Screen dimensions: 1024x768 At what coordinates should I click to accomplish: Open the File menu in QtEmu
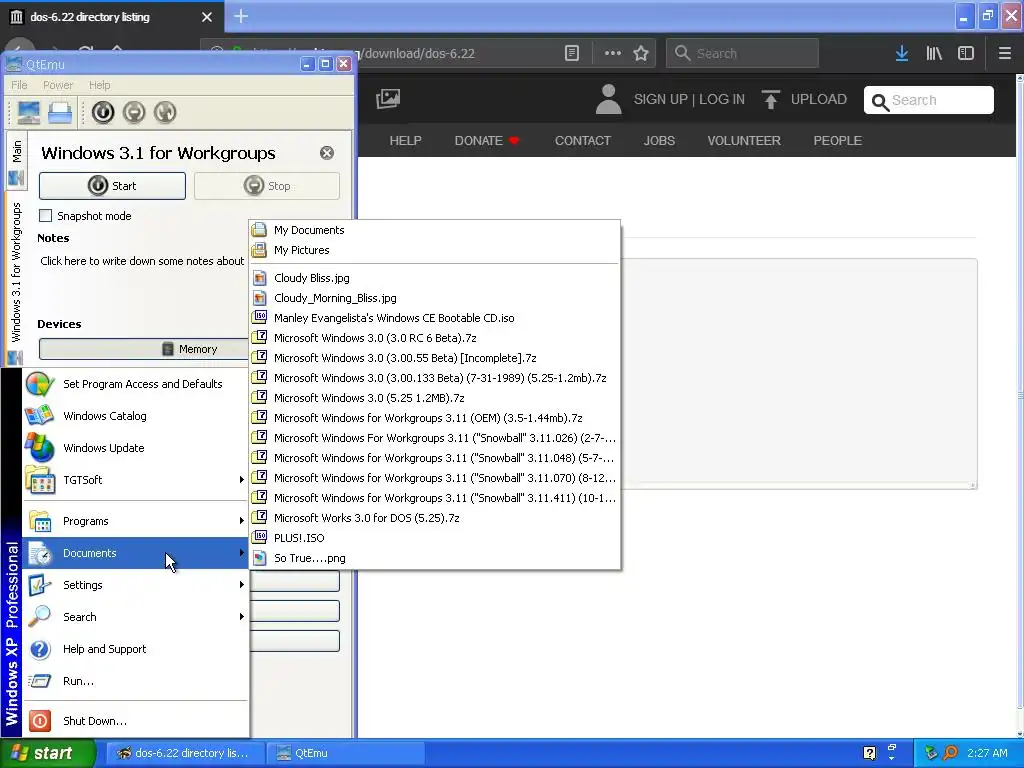[19, 85]
